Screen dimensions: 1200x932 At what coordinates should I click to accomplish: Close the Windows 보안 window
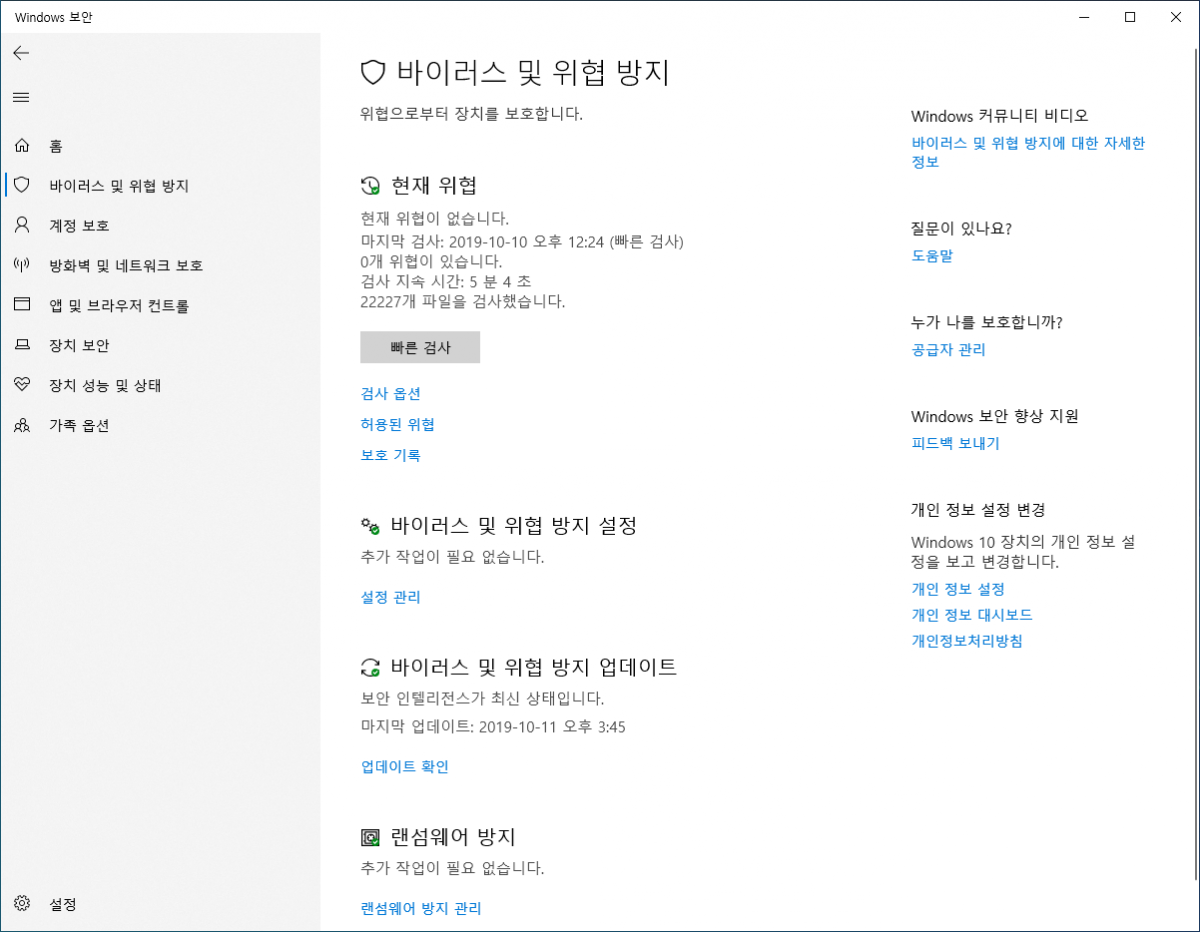point(1176,17)
